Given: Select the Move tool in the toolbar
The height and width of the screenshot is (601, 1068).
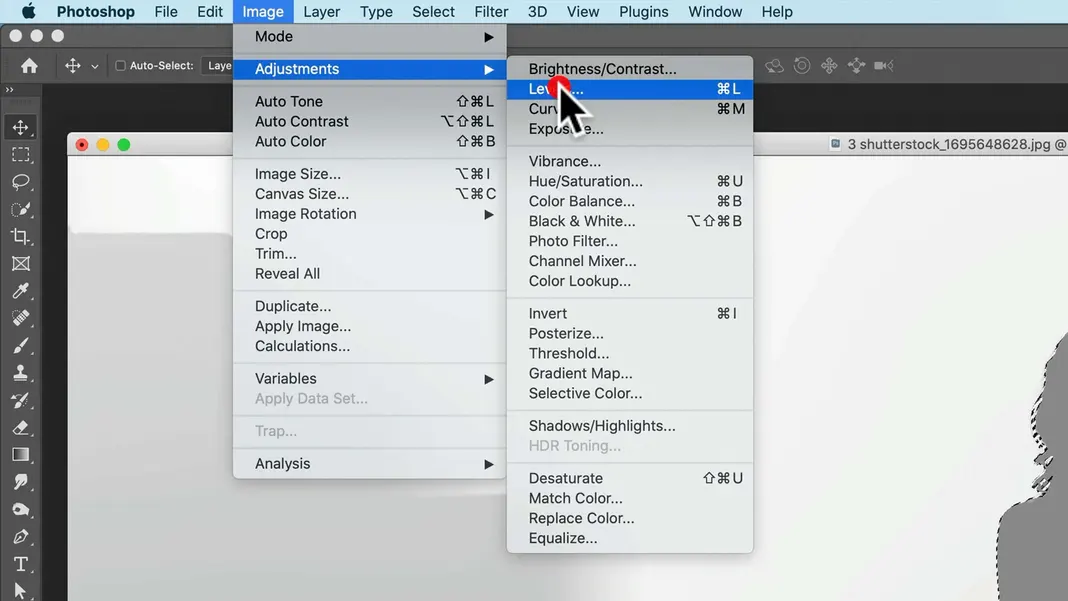Looking at the screenshot, I should click(20, 127).
